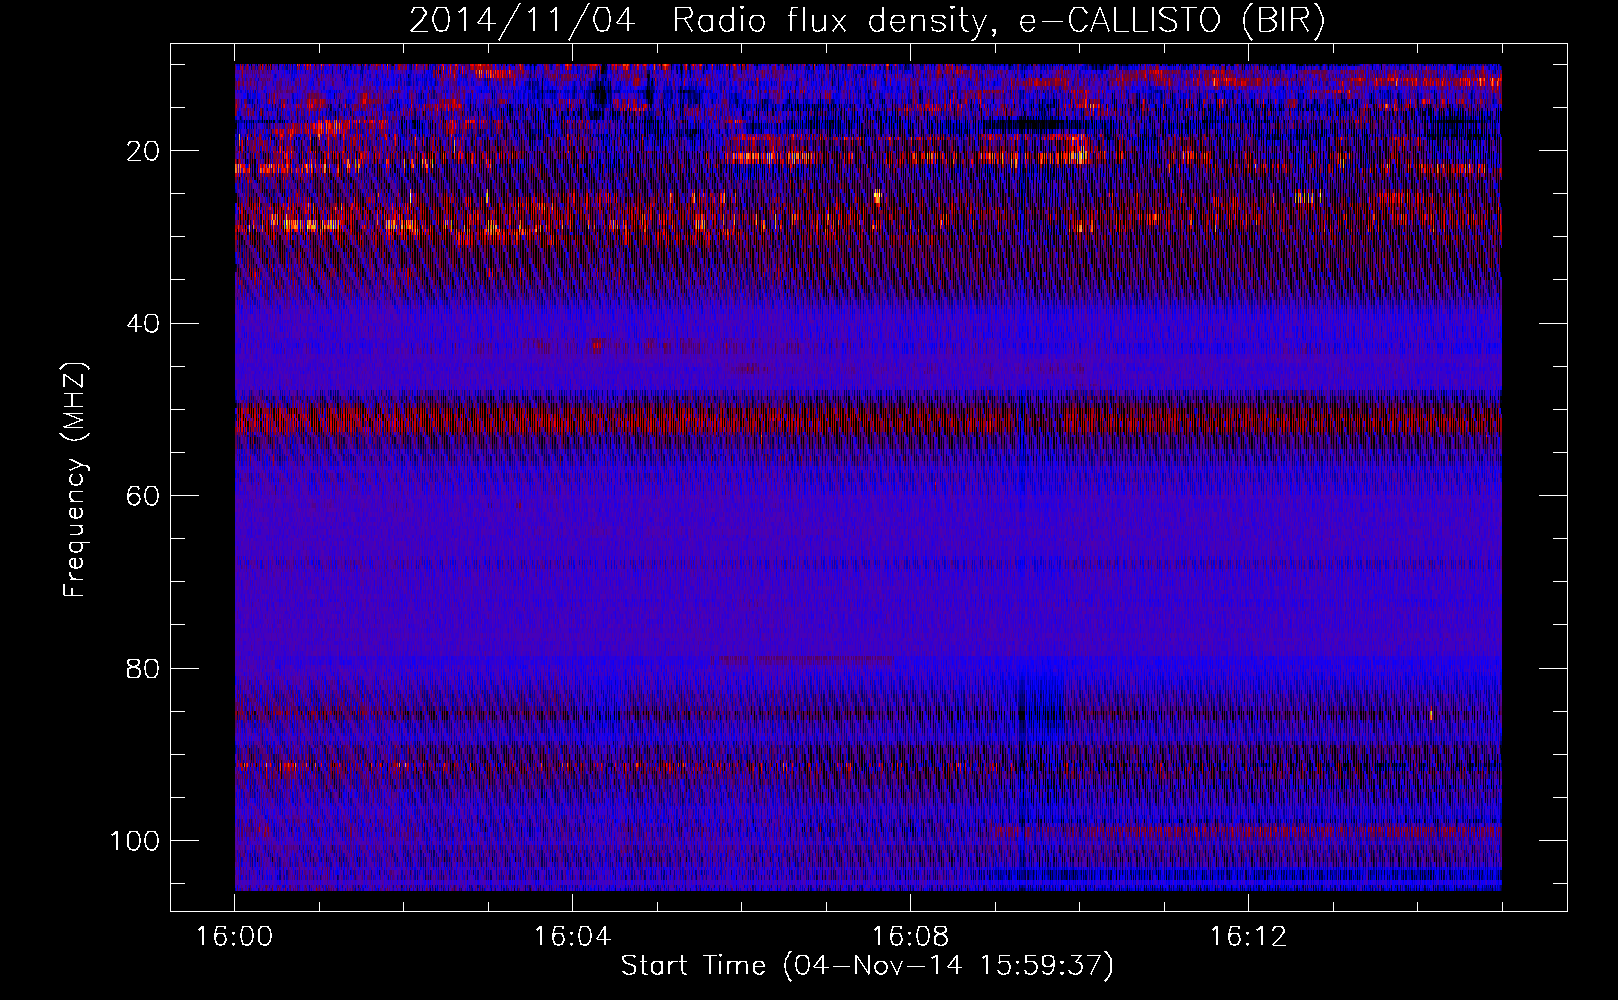Image resolution: width=1618 pixels, height=1000 pixels.
Task: Click the '60' frequency tick label
Action: click(x=144, y=496)
